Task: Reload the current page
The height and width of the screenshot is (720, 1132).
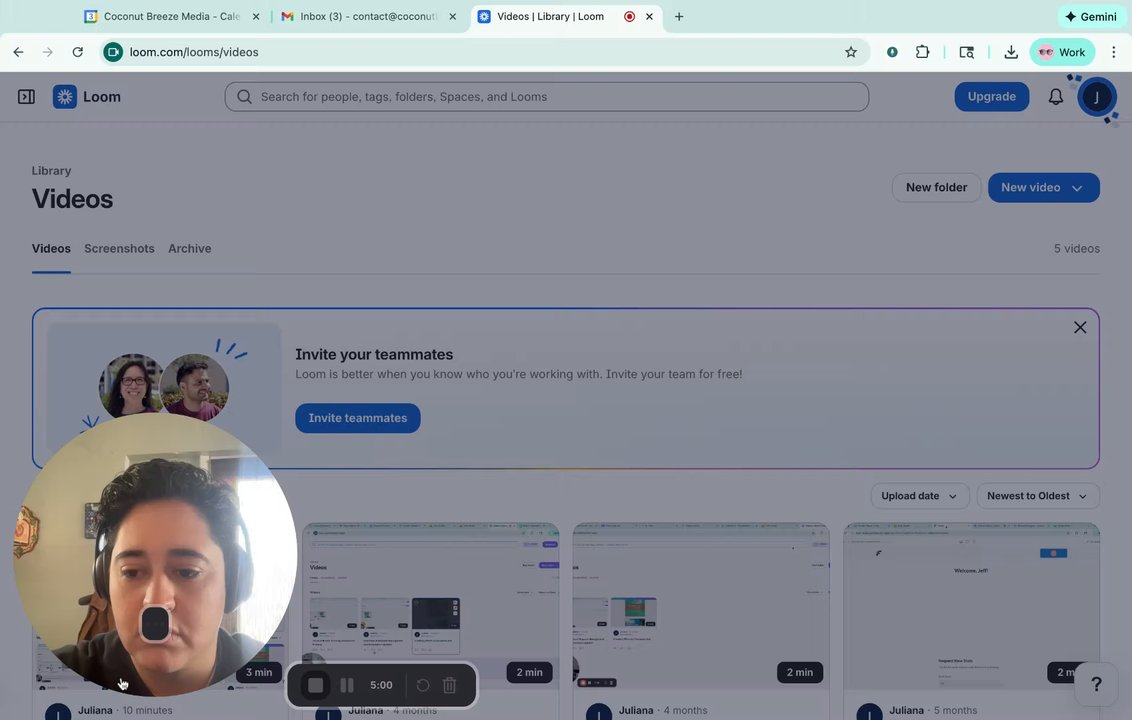Action: pyautogui.click(x=77, y=52)
